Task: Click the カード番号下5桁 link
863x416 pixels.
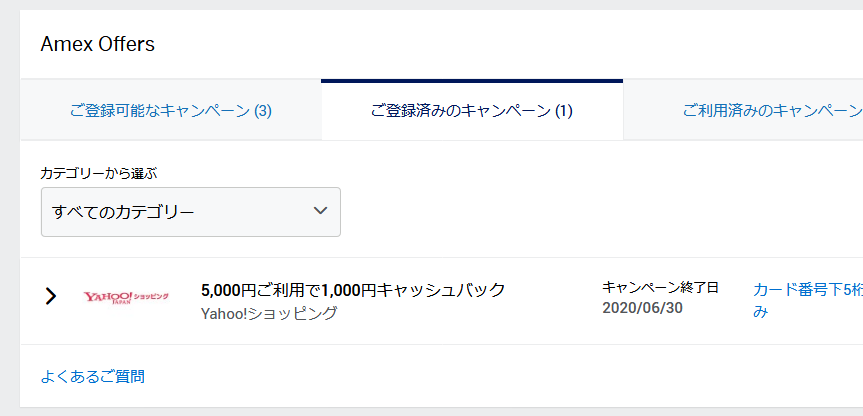Action: [x=807, y=290]
